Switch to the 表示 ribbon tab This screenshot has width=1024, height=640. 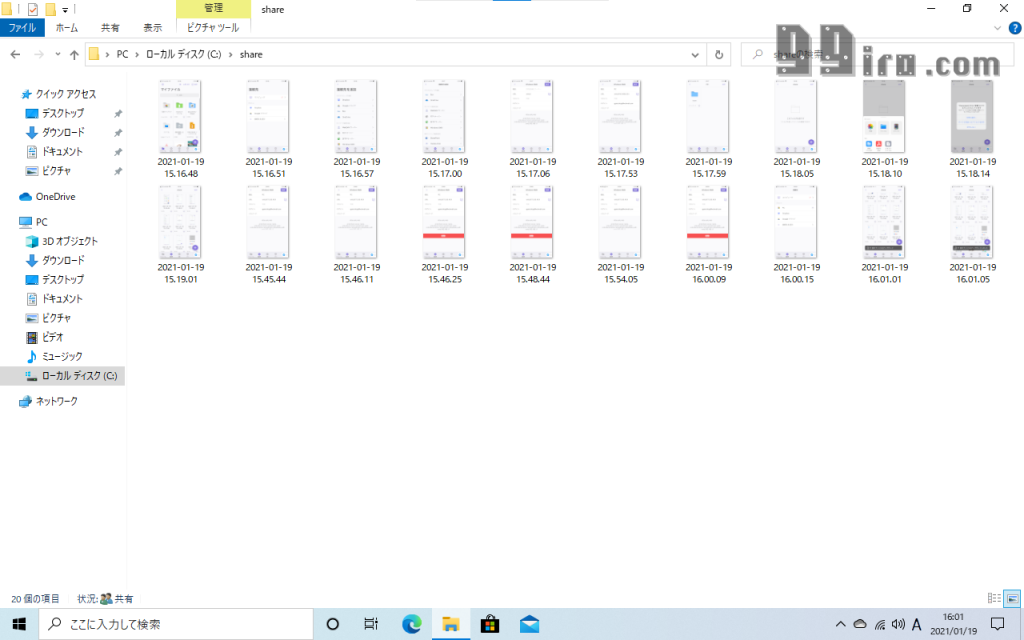pyautogui.click(x=152, y=28)
